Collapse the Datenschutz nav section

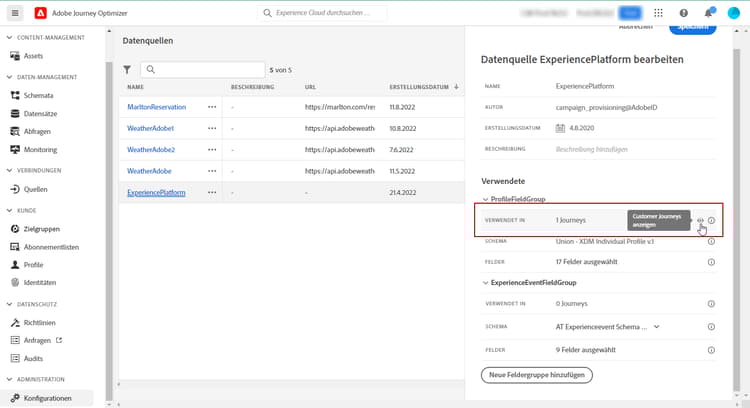pos(9,304)
